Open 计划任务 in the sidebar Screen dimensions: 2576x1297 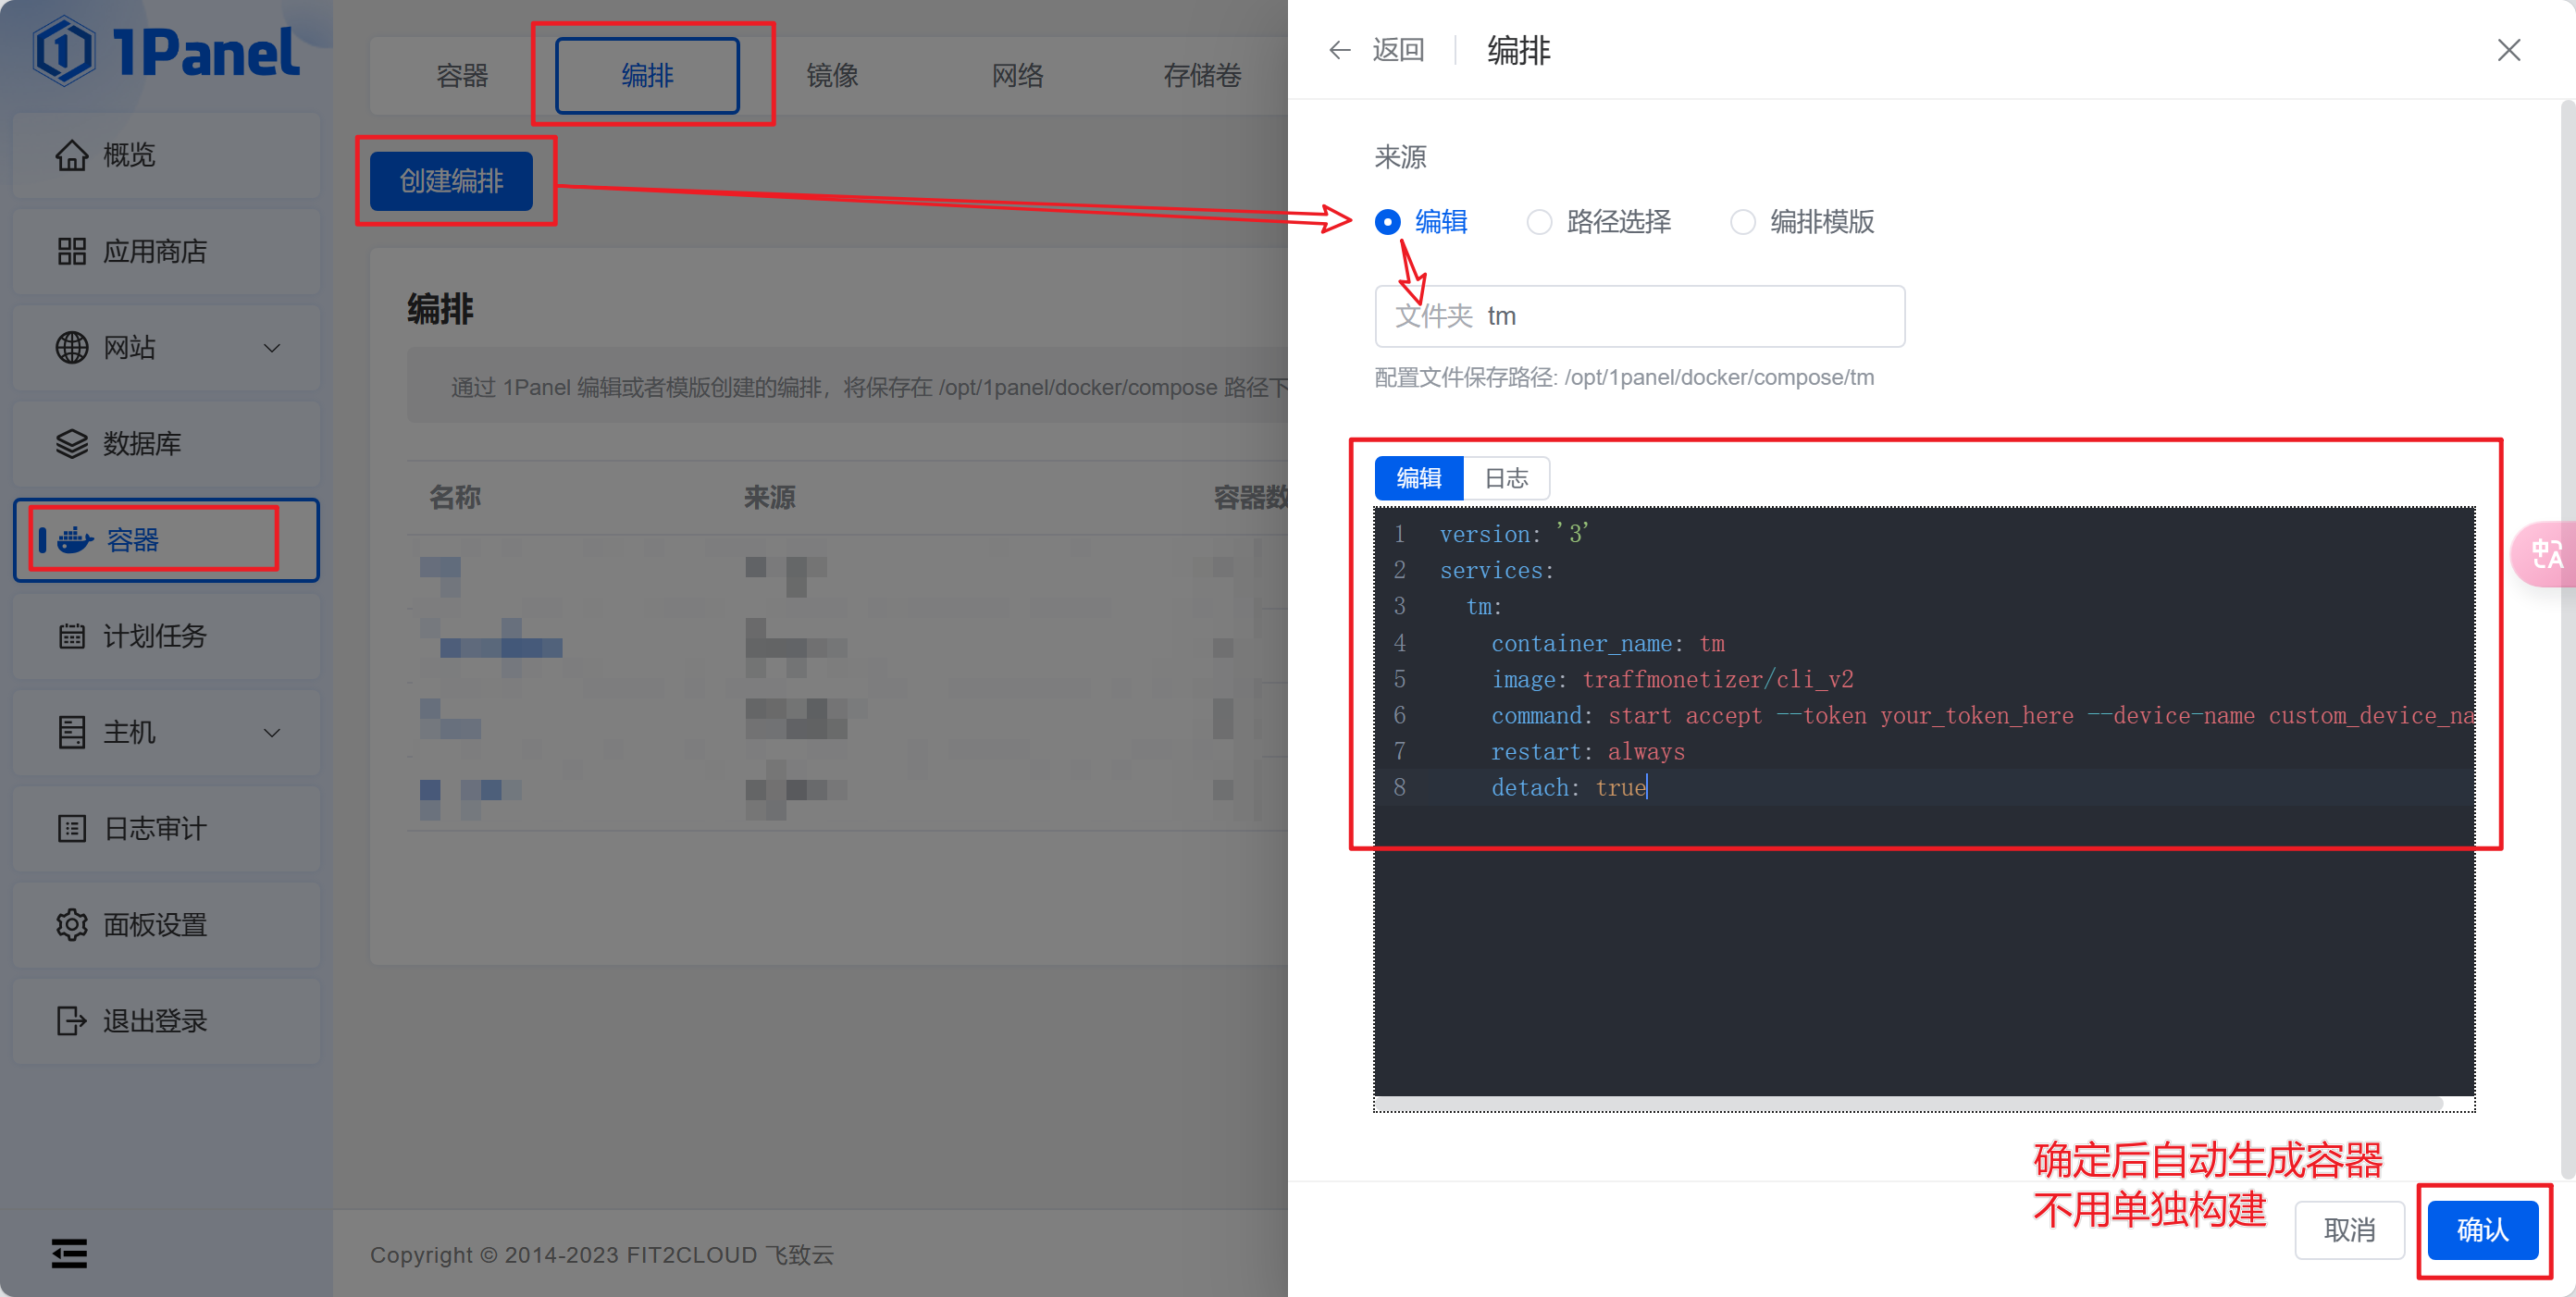click(166, 636)
